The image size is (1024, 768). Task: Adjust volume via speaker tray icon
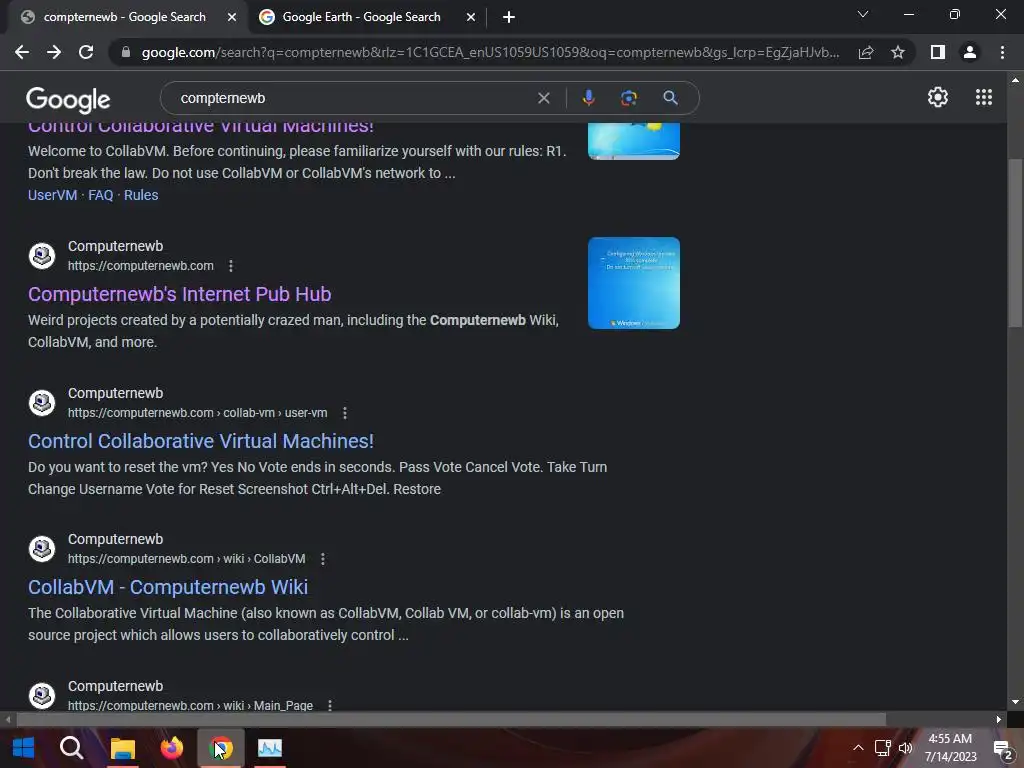click(x=905, y=748)
